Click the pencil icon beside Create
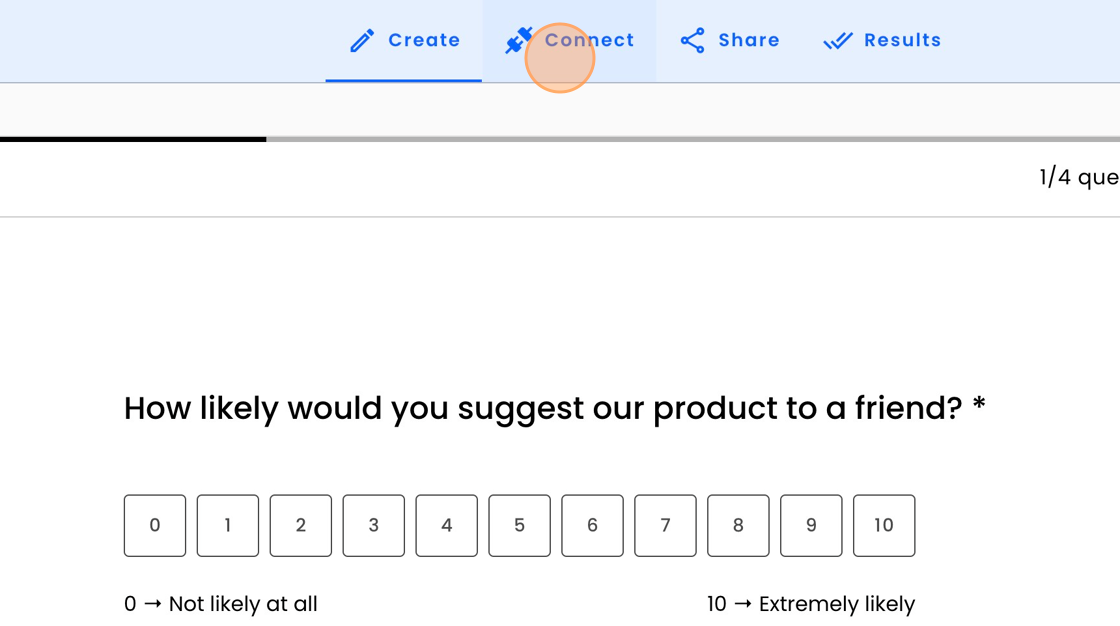 [x=362, y=41]
